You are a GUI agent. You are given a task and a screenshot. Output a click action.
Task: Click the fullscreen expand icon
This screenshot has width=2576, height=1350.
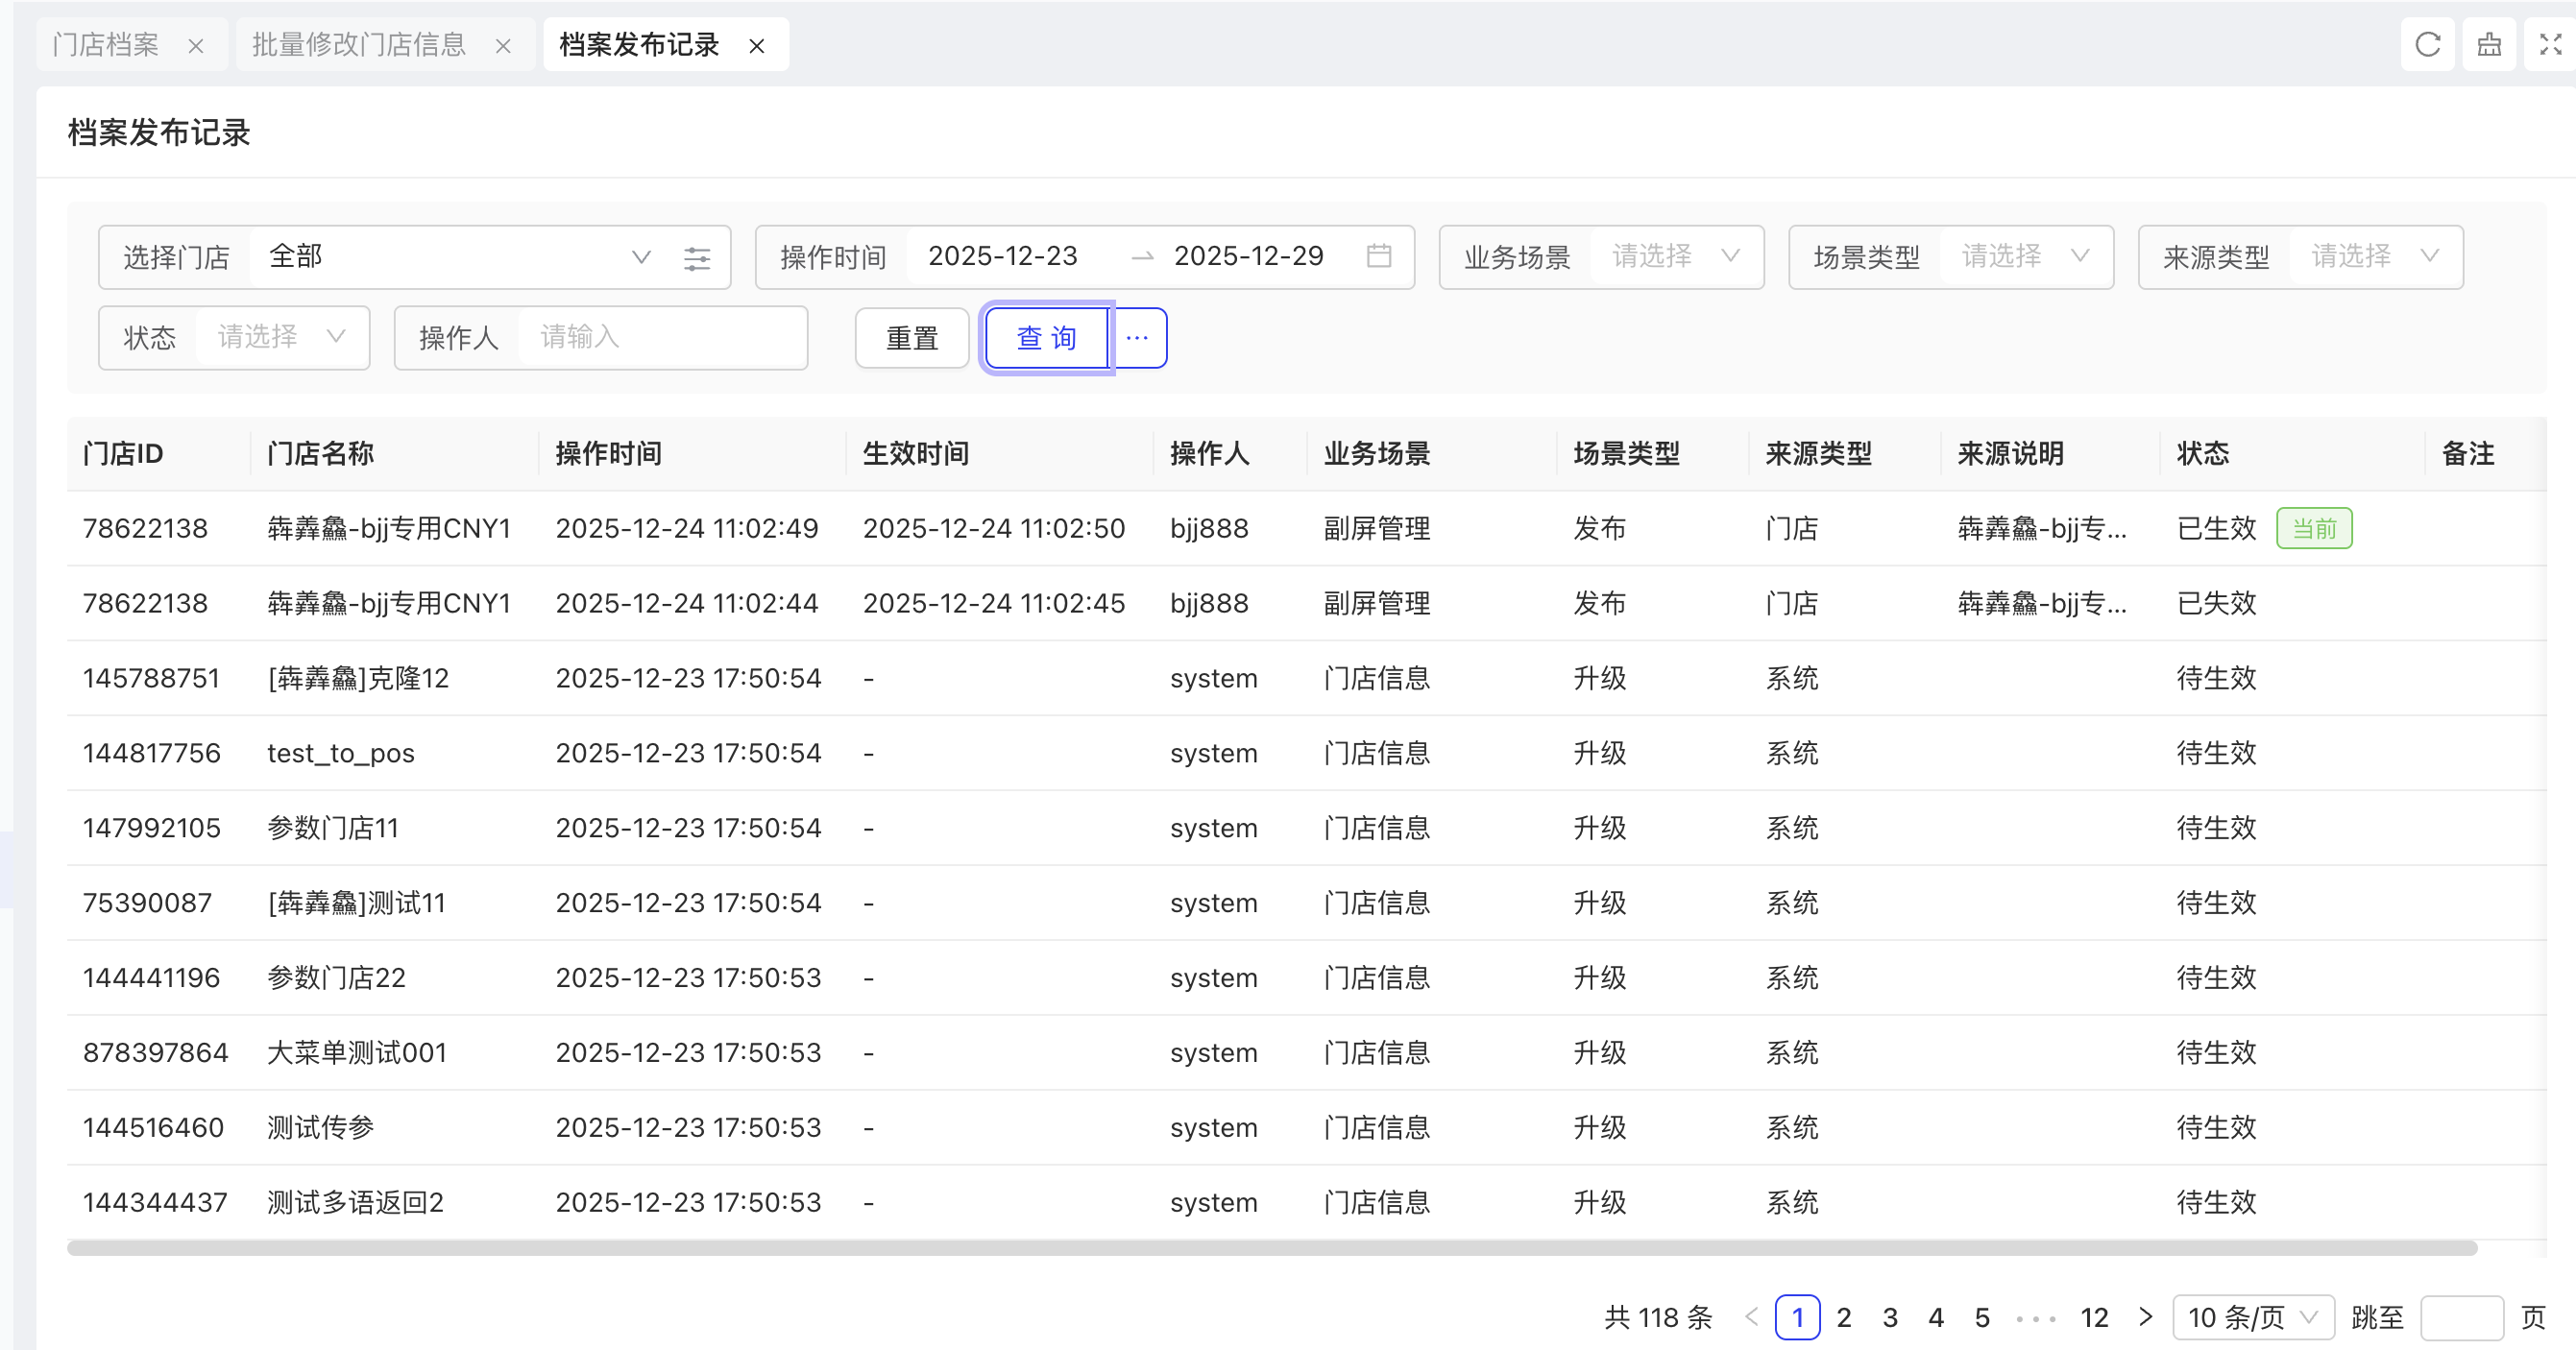click(x=2550, y=45)
